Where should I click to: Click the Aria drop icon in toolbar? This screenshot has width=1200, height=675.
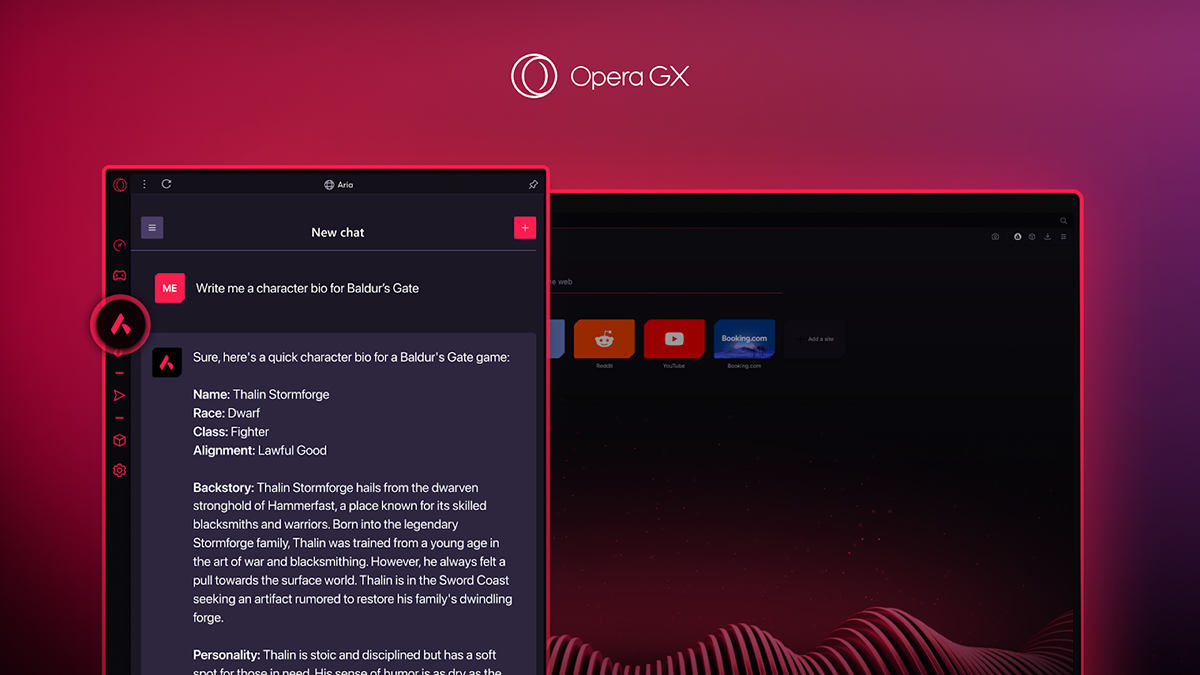[x=1018, y=236]
